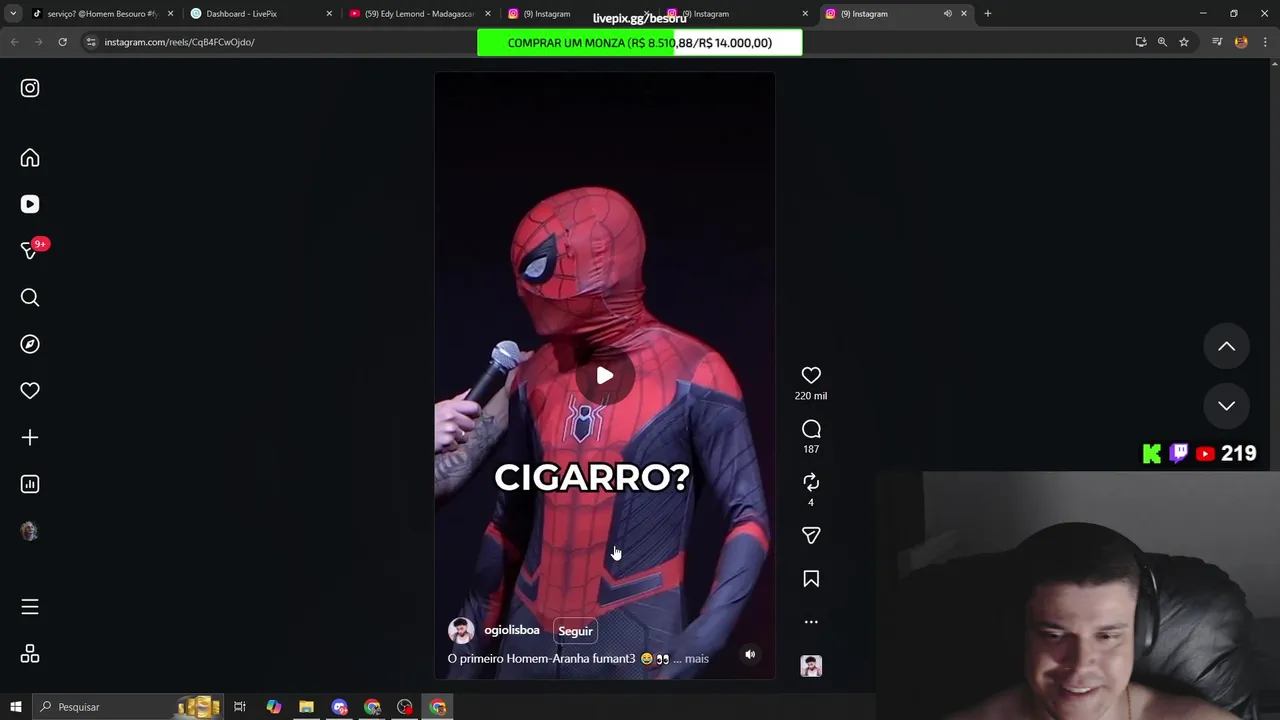The width and height of the screenshot is (1280, 720).
Task: Click the 220 mil likes count
Action: pyautogui.click(x=811, y=396)
